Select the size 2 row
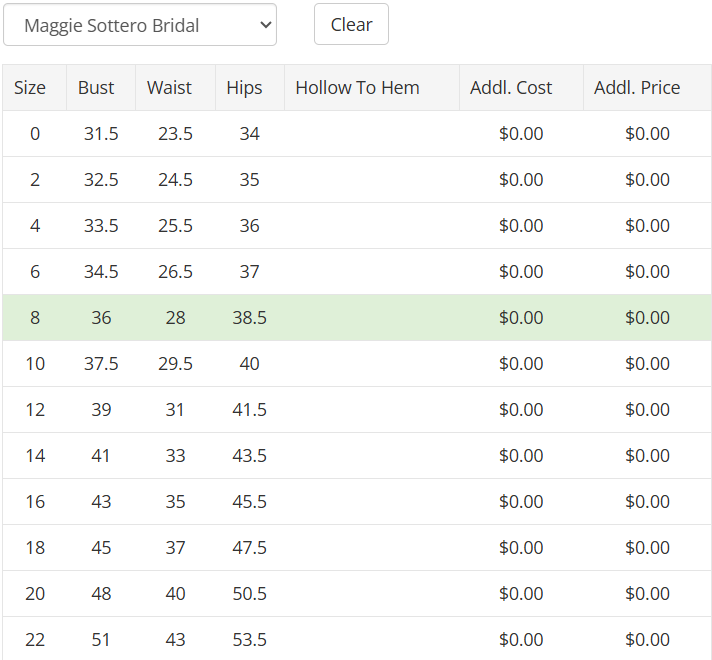 click(35, 180)
